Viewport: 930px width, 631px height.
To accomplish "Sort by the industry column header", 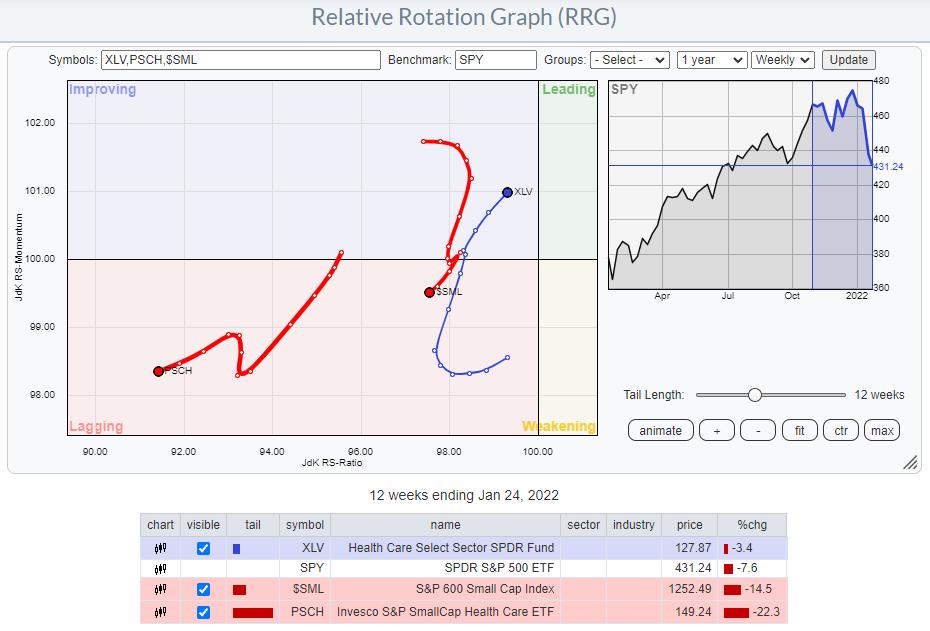I will [x=634, y=525].
